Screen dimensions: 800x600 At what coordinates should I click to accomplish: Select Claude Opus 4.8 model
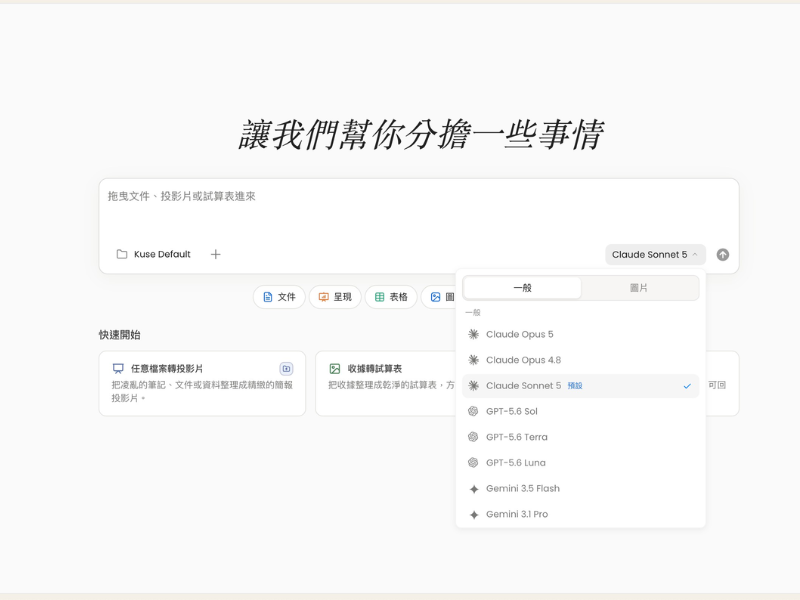pyautogui.click(x=580, y=360)
